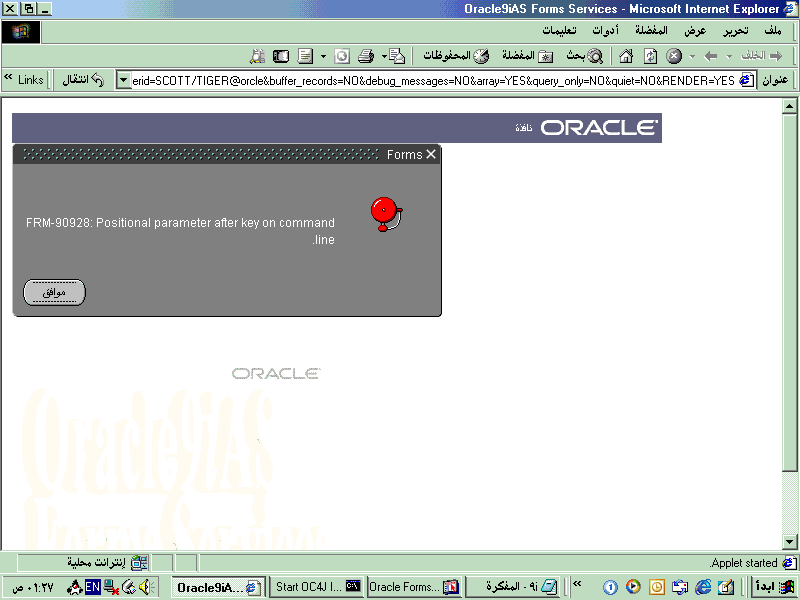This screenshot has width=800, height=600.
Task: Close the Forms error dialog
Action: click(x=431, y=154)
